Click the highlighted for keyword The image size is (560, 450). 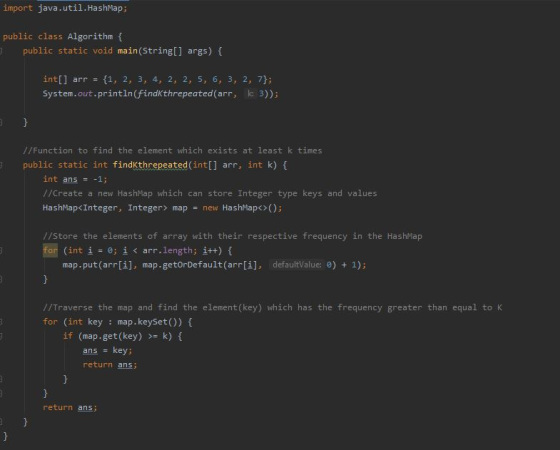tap(50, 250)
